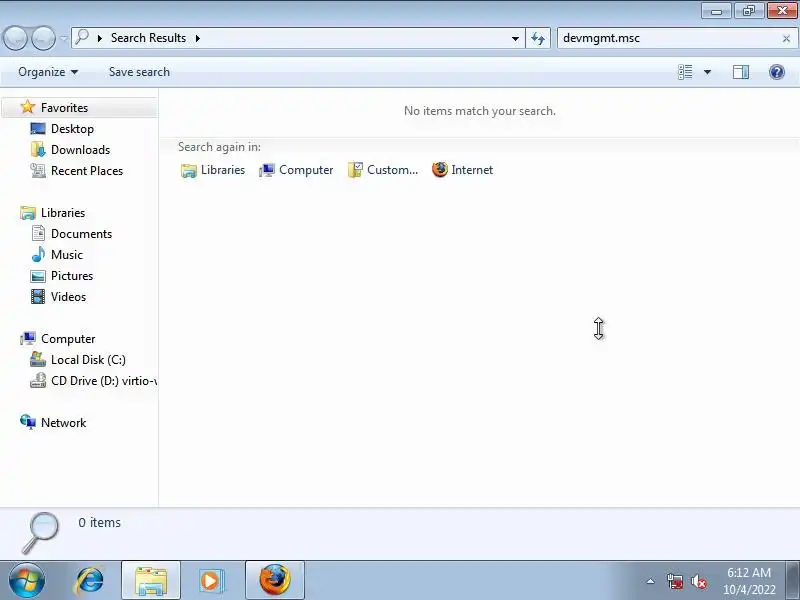
Task: Clear the search box with the X
Action: point(786,38)
